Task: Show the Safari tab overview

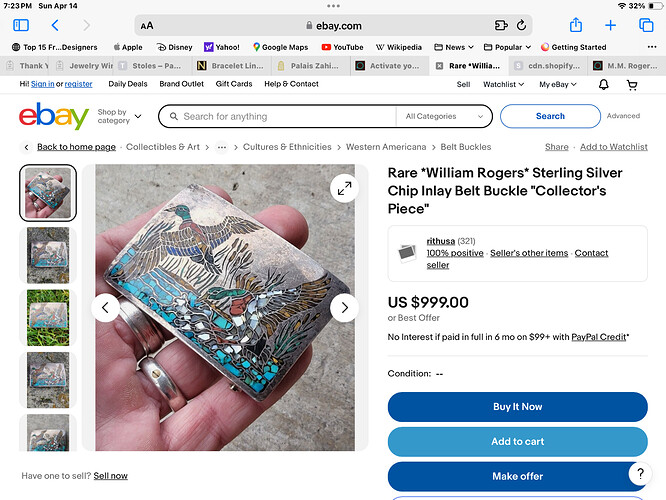Action: [645, 25]
